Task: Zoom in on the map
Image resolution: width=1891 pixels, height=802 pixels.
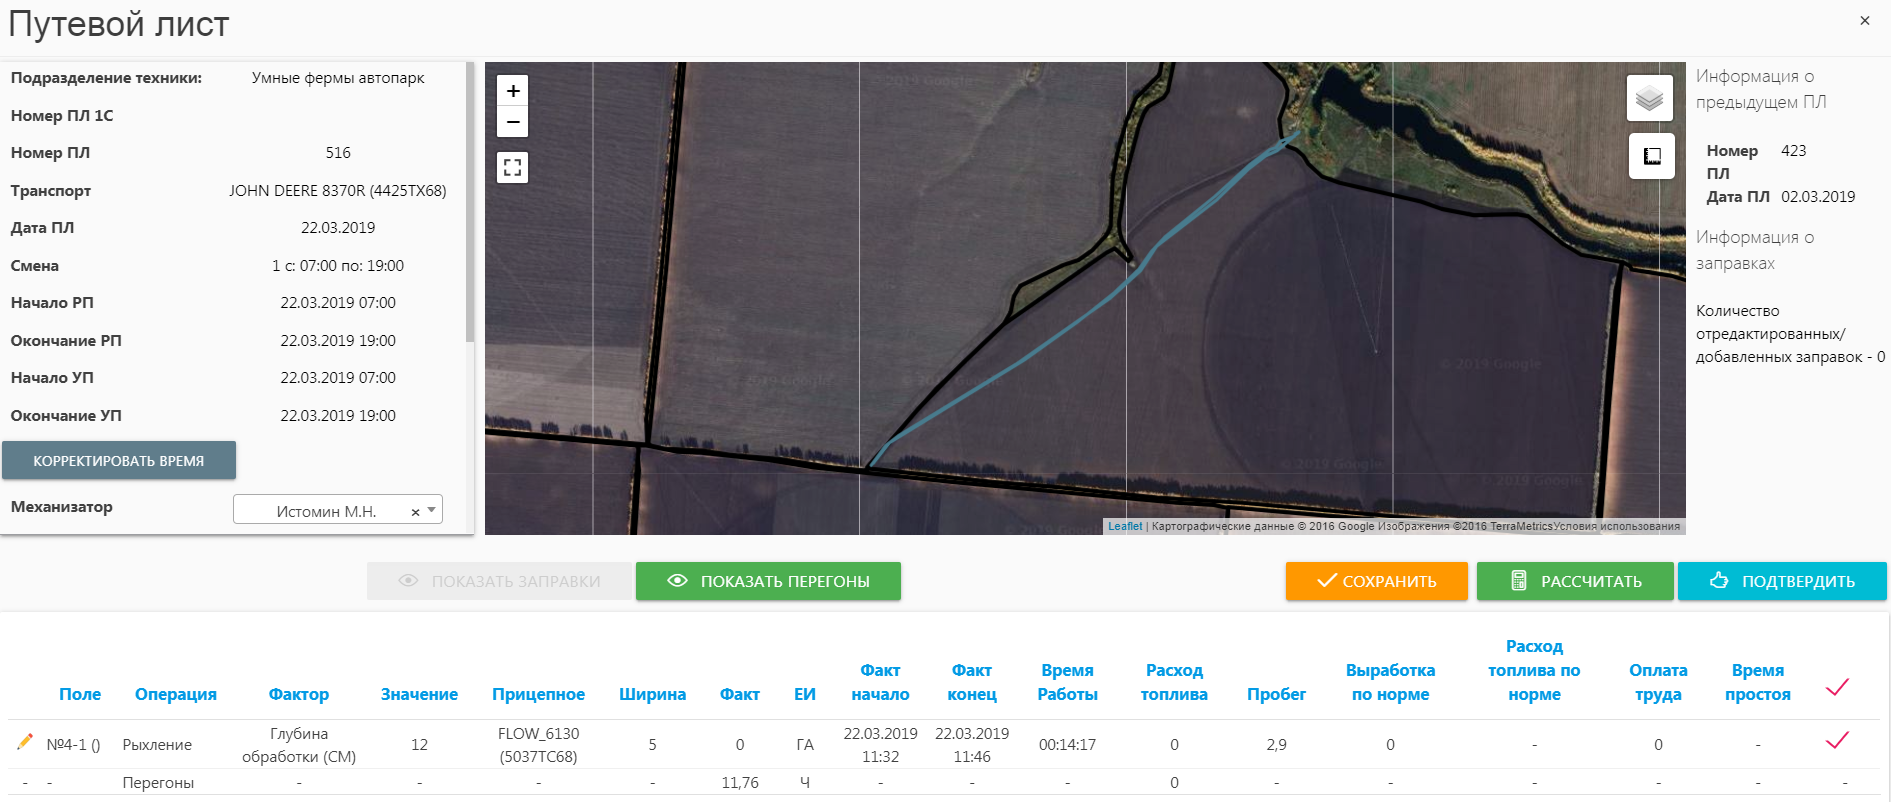Action: point(513,91)
